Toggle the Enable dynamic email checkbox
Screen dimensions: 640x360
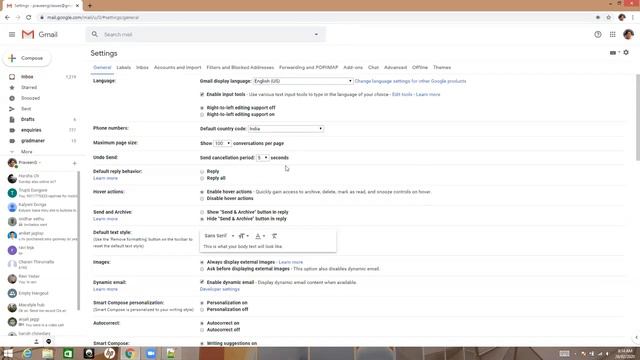tap(202, 282)
